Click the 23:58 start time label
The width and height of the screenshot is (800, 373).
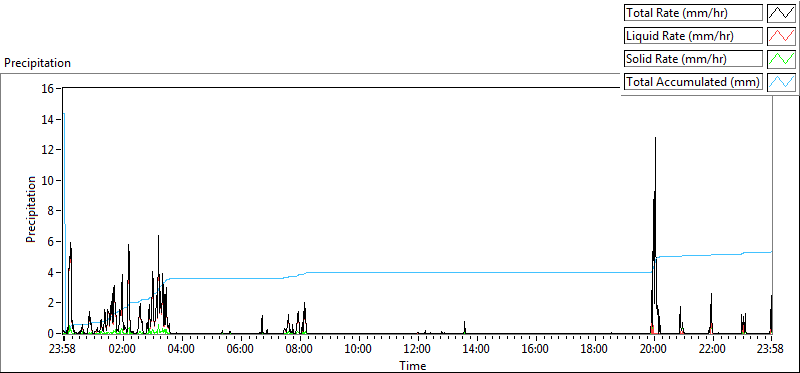coord(64,350)
